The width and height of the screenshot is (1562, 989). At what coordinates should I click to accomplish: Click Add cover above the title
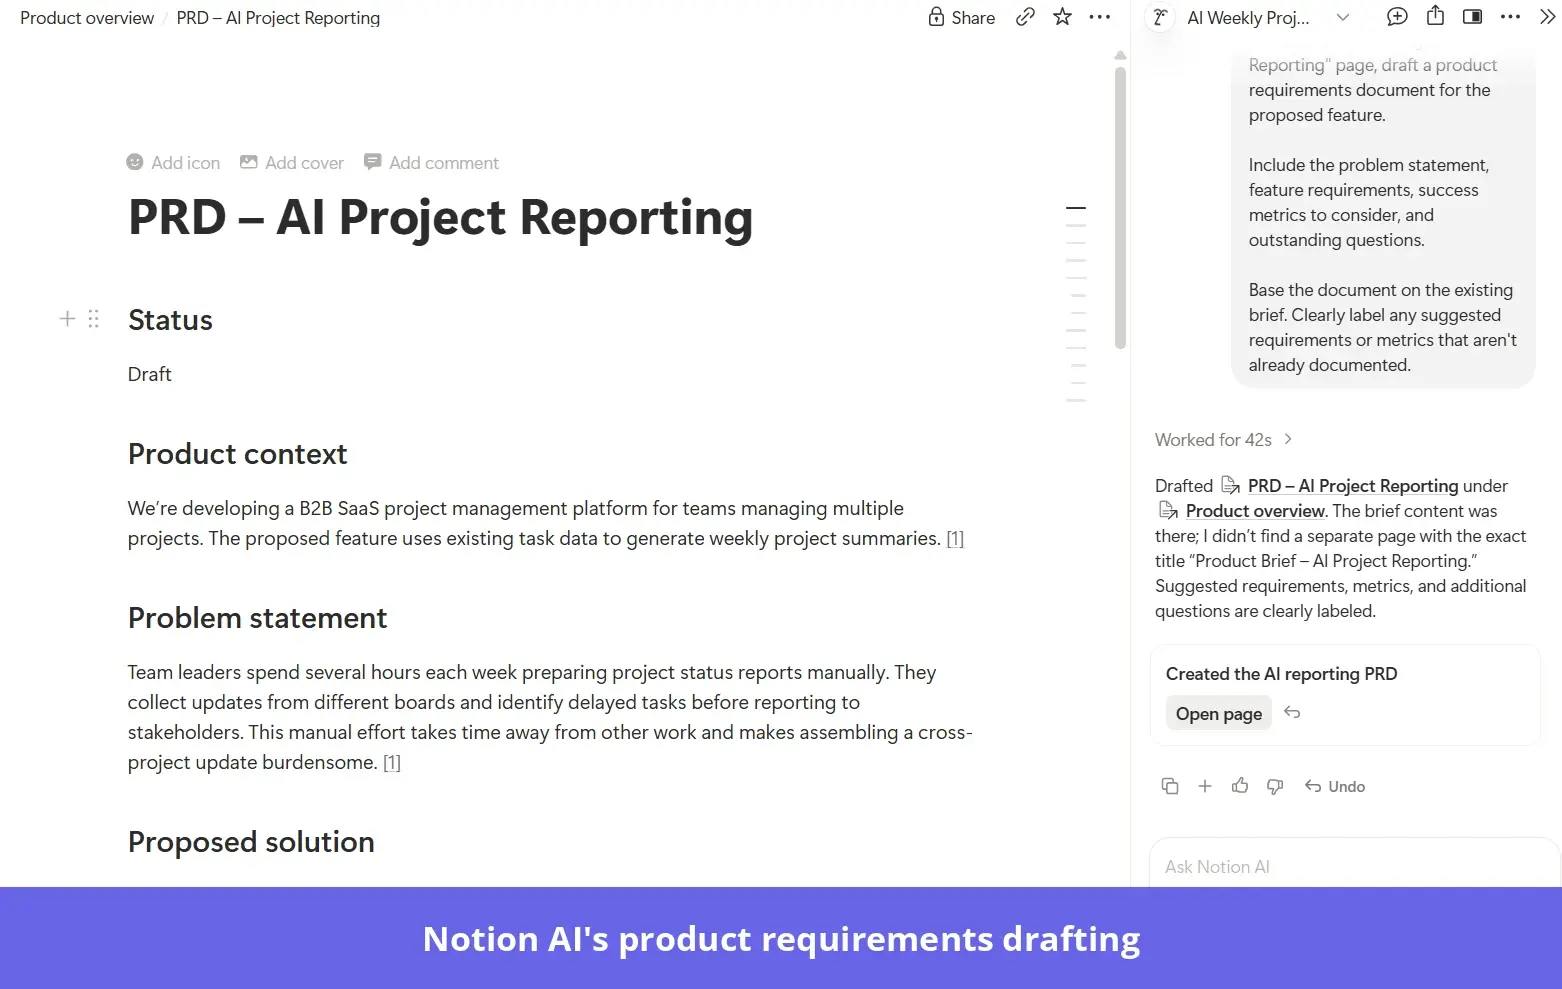click(x=292, y=163)
